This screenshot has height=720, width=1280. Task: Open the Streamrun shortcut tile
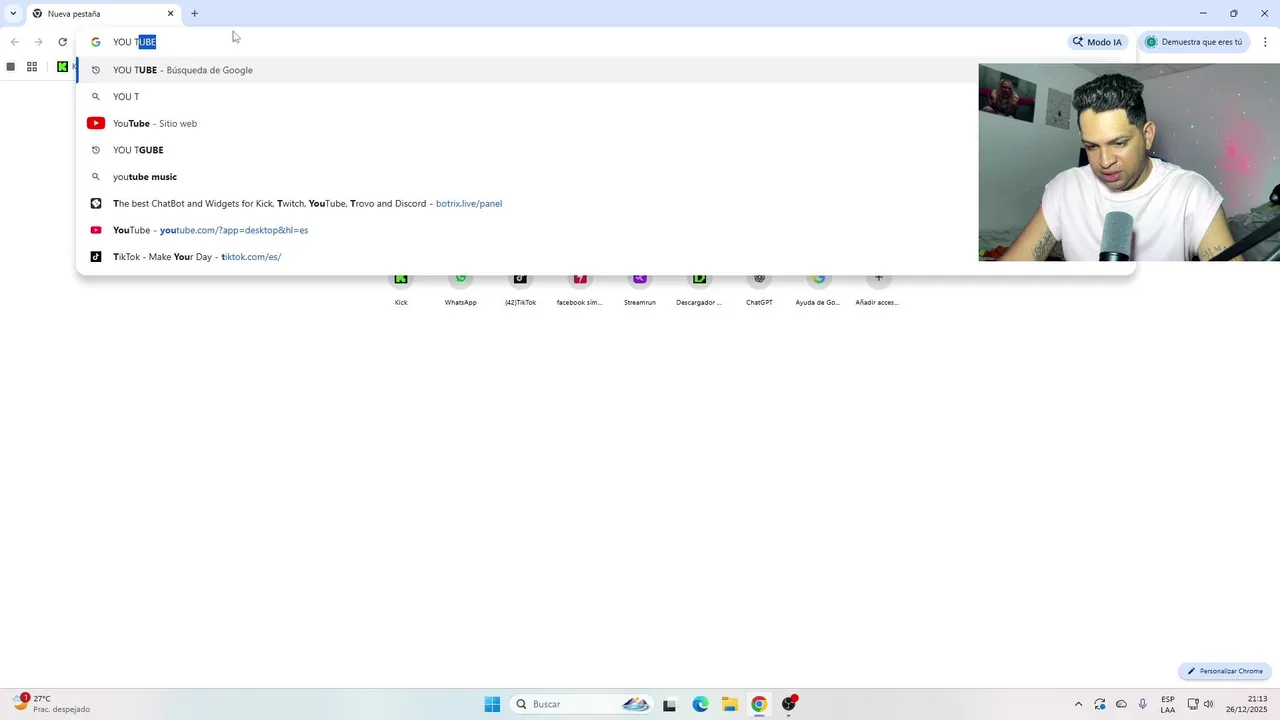(x=640, y=288)
